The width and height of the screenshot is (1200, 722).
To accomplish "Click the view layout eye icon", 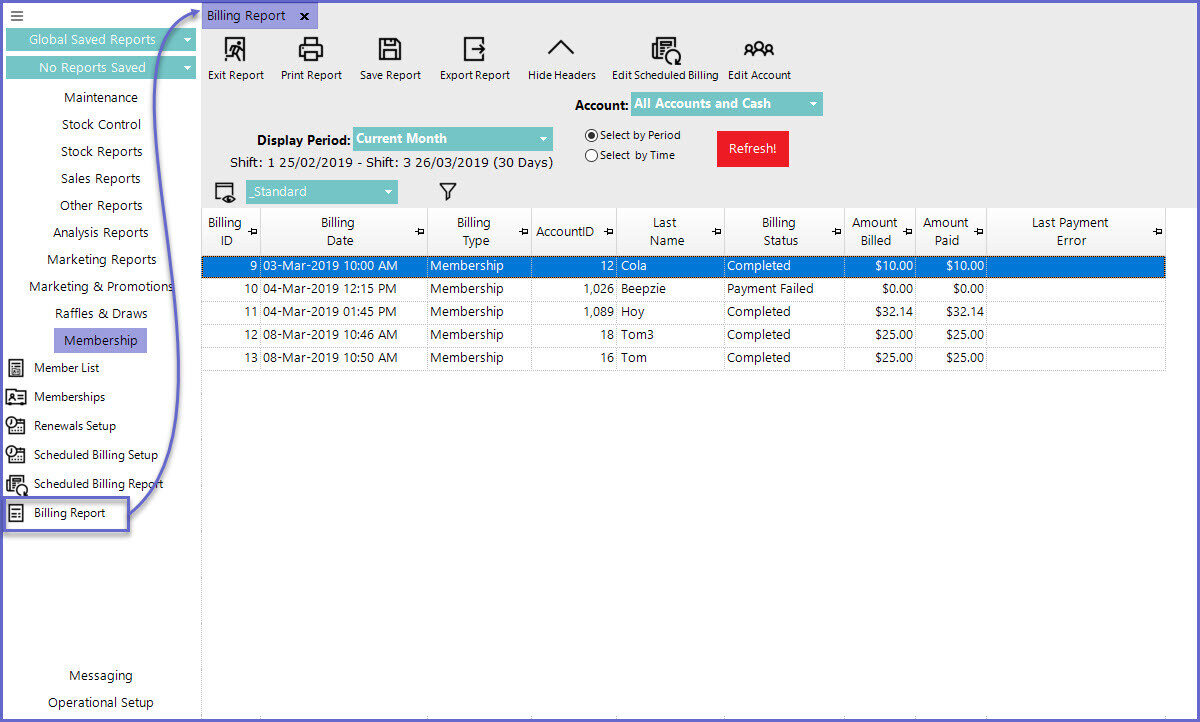I will (225, 192).
